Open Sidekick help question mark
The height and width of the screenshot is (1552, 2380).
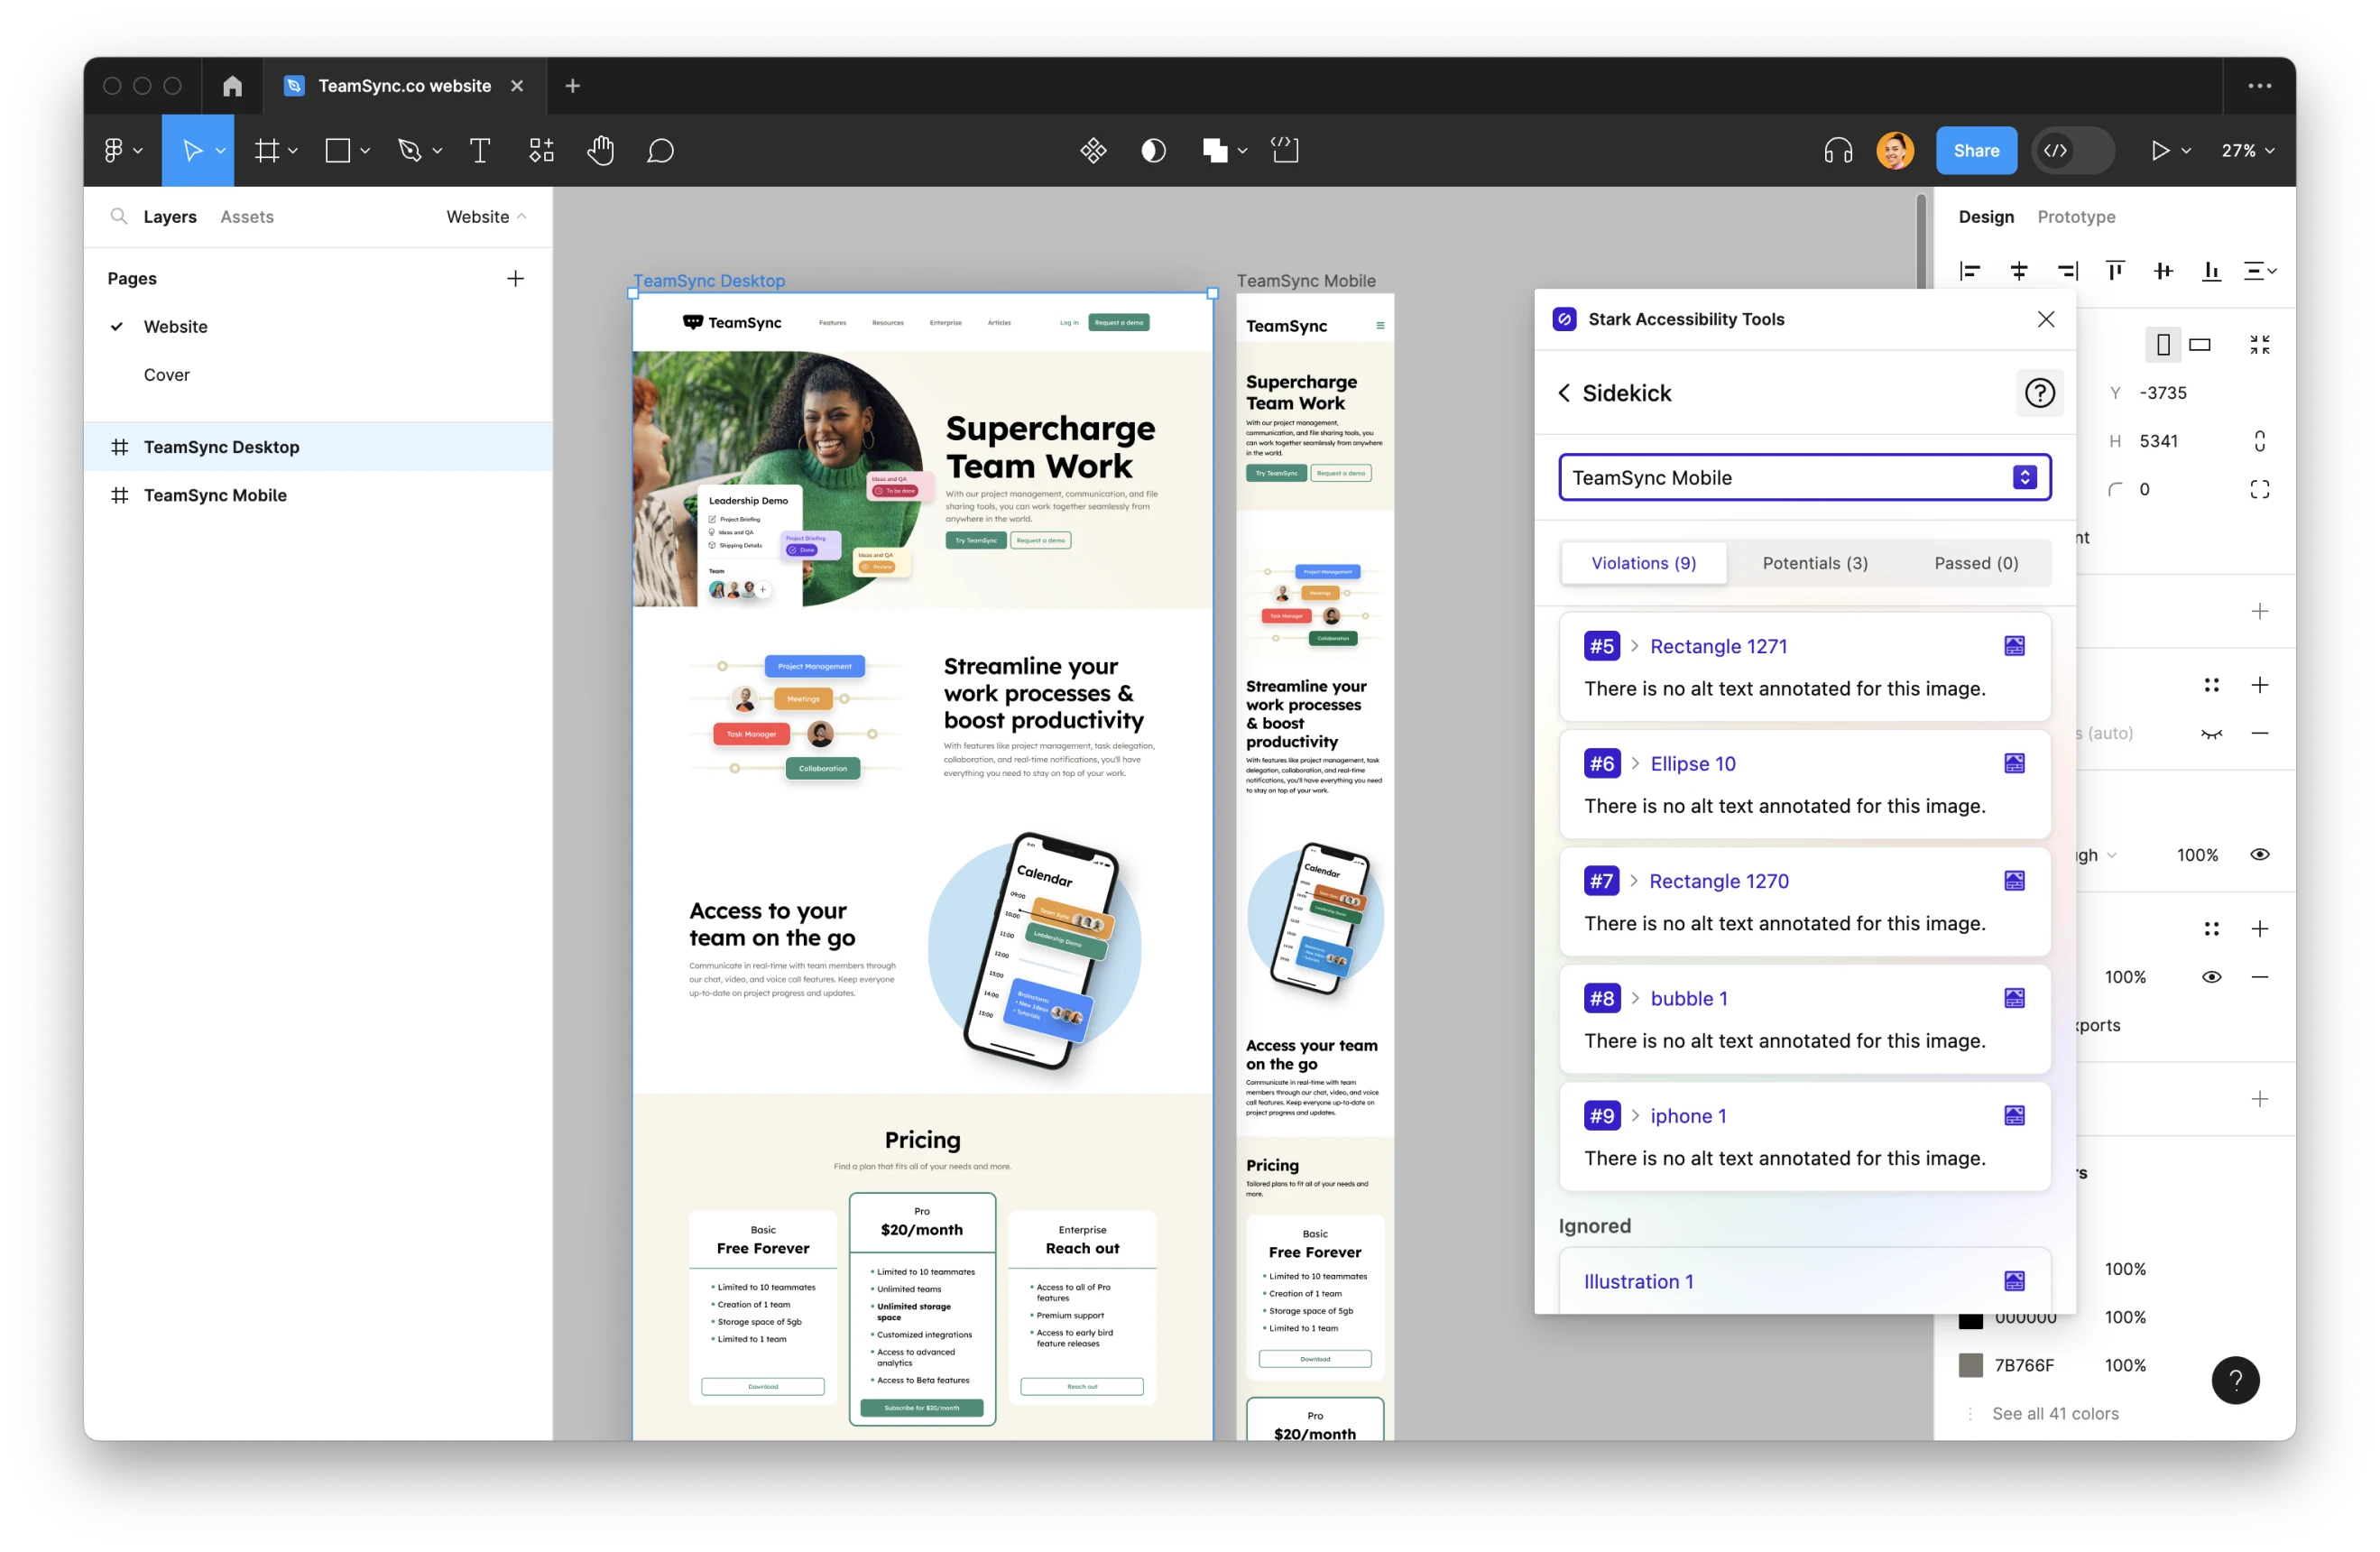tap(2039, 393)
